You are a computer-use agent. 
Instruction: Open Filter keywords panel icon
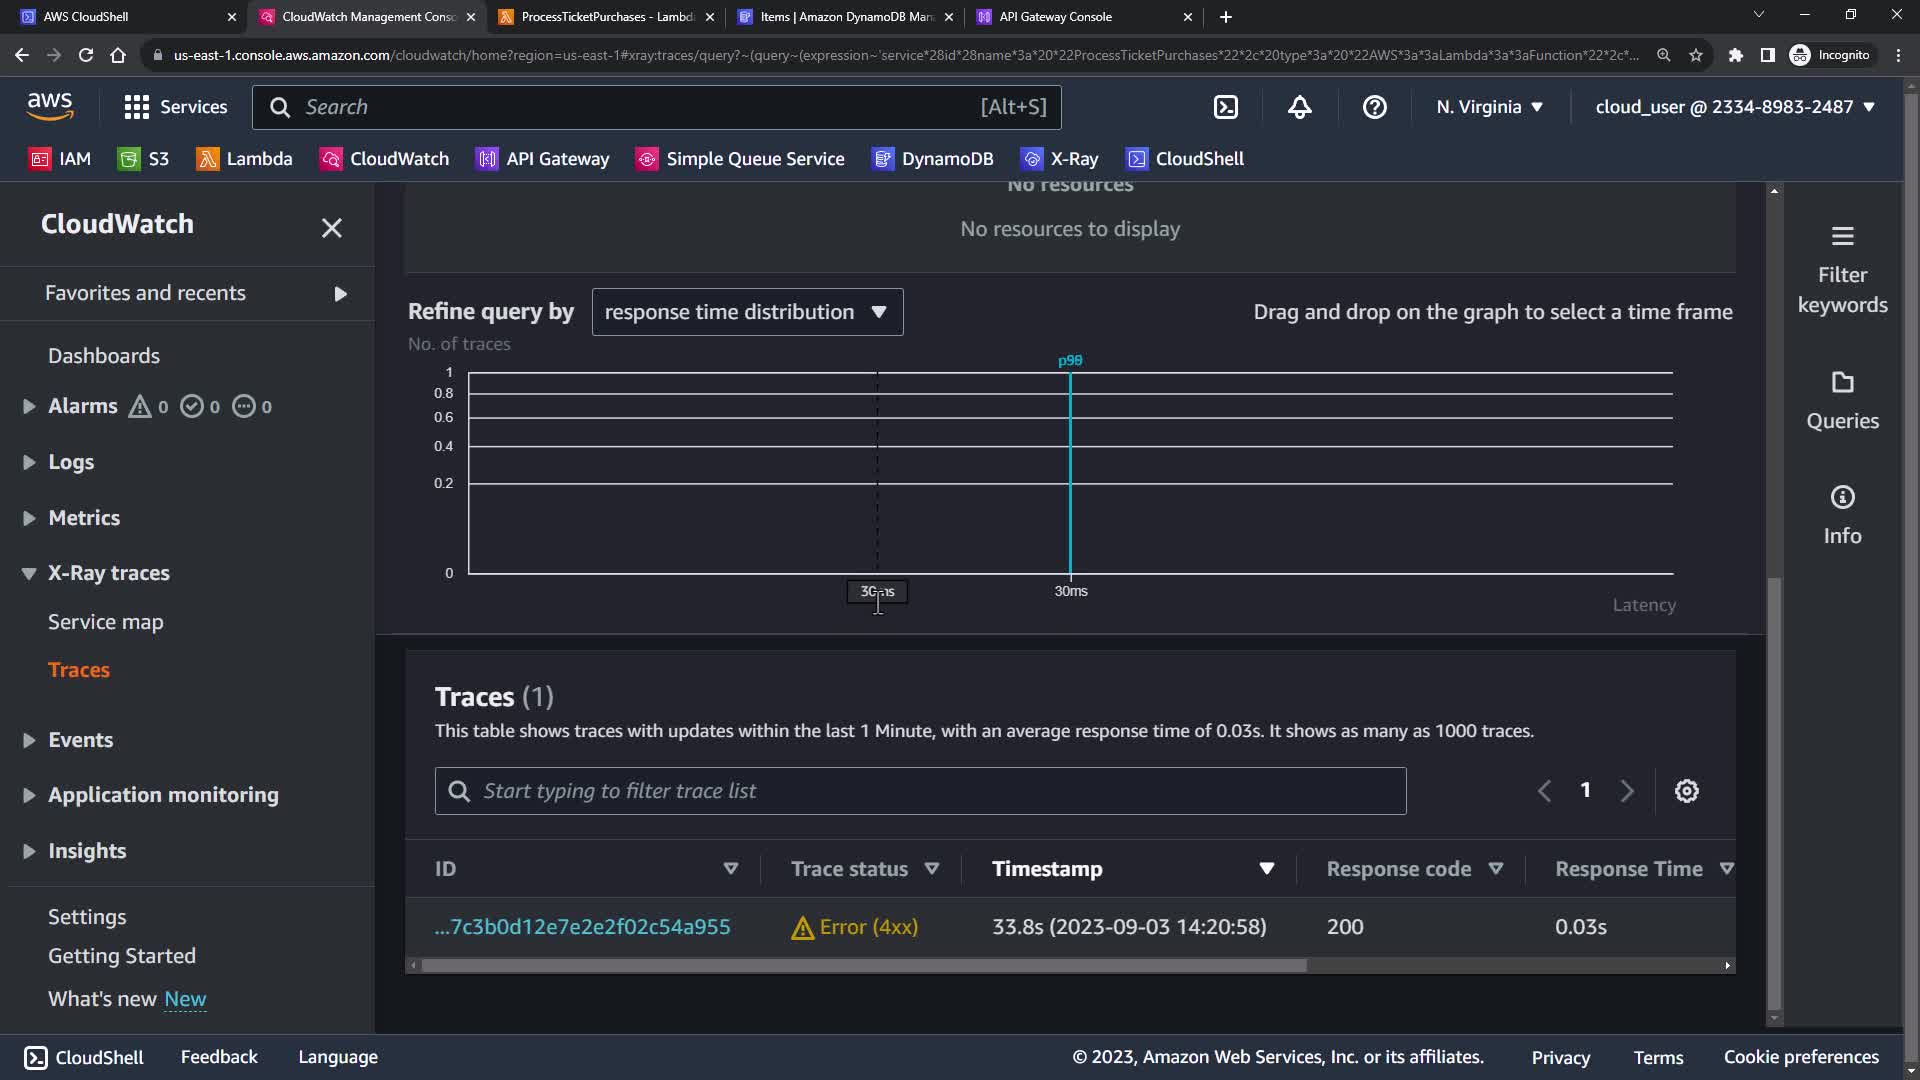(1842, 237)
